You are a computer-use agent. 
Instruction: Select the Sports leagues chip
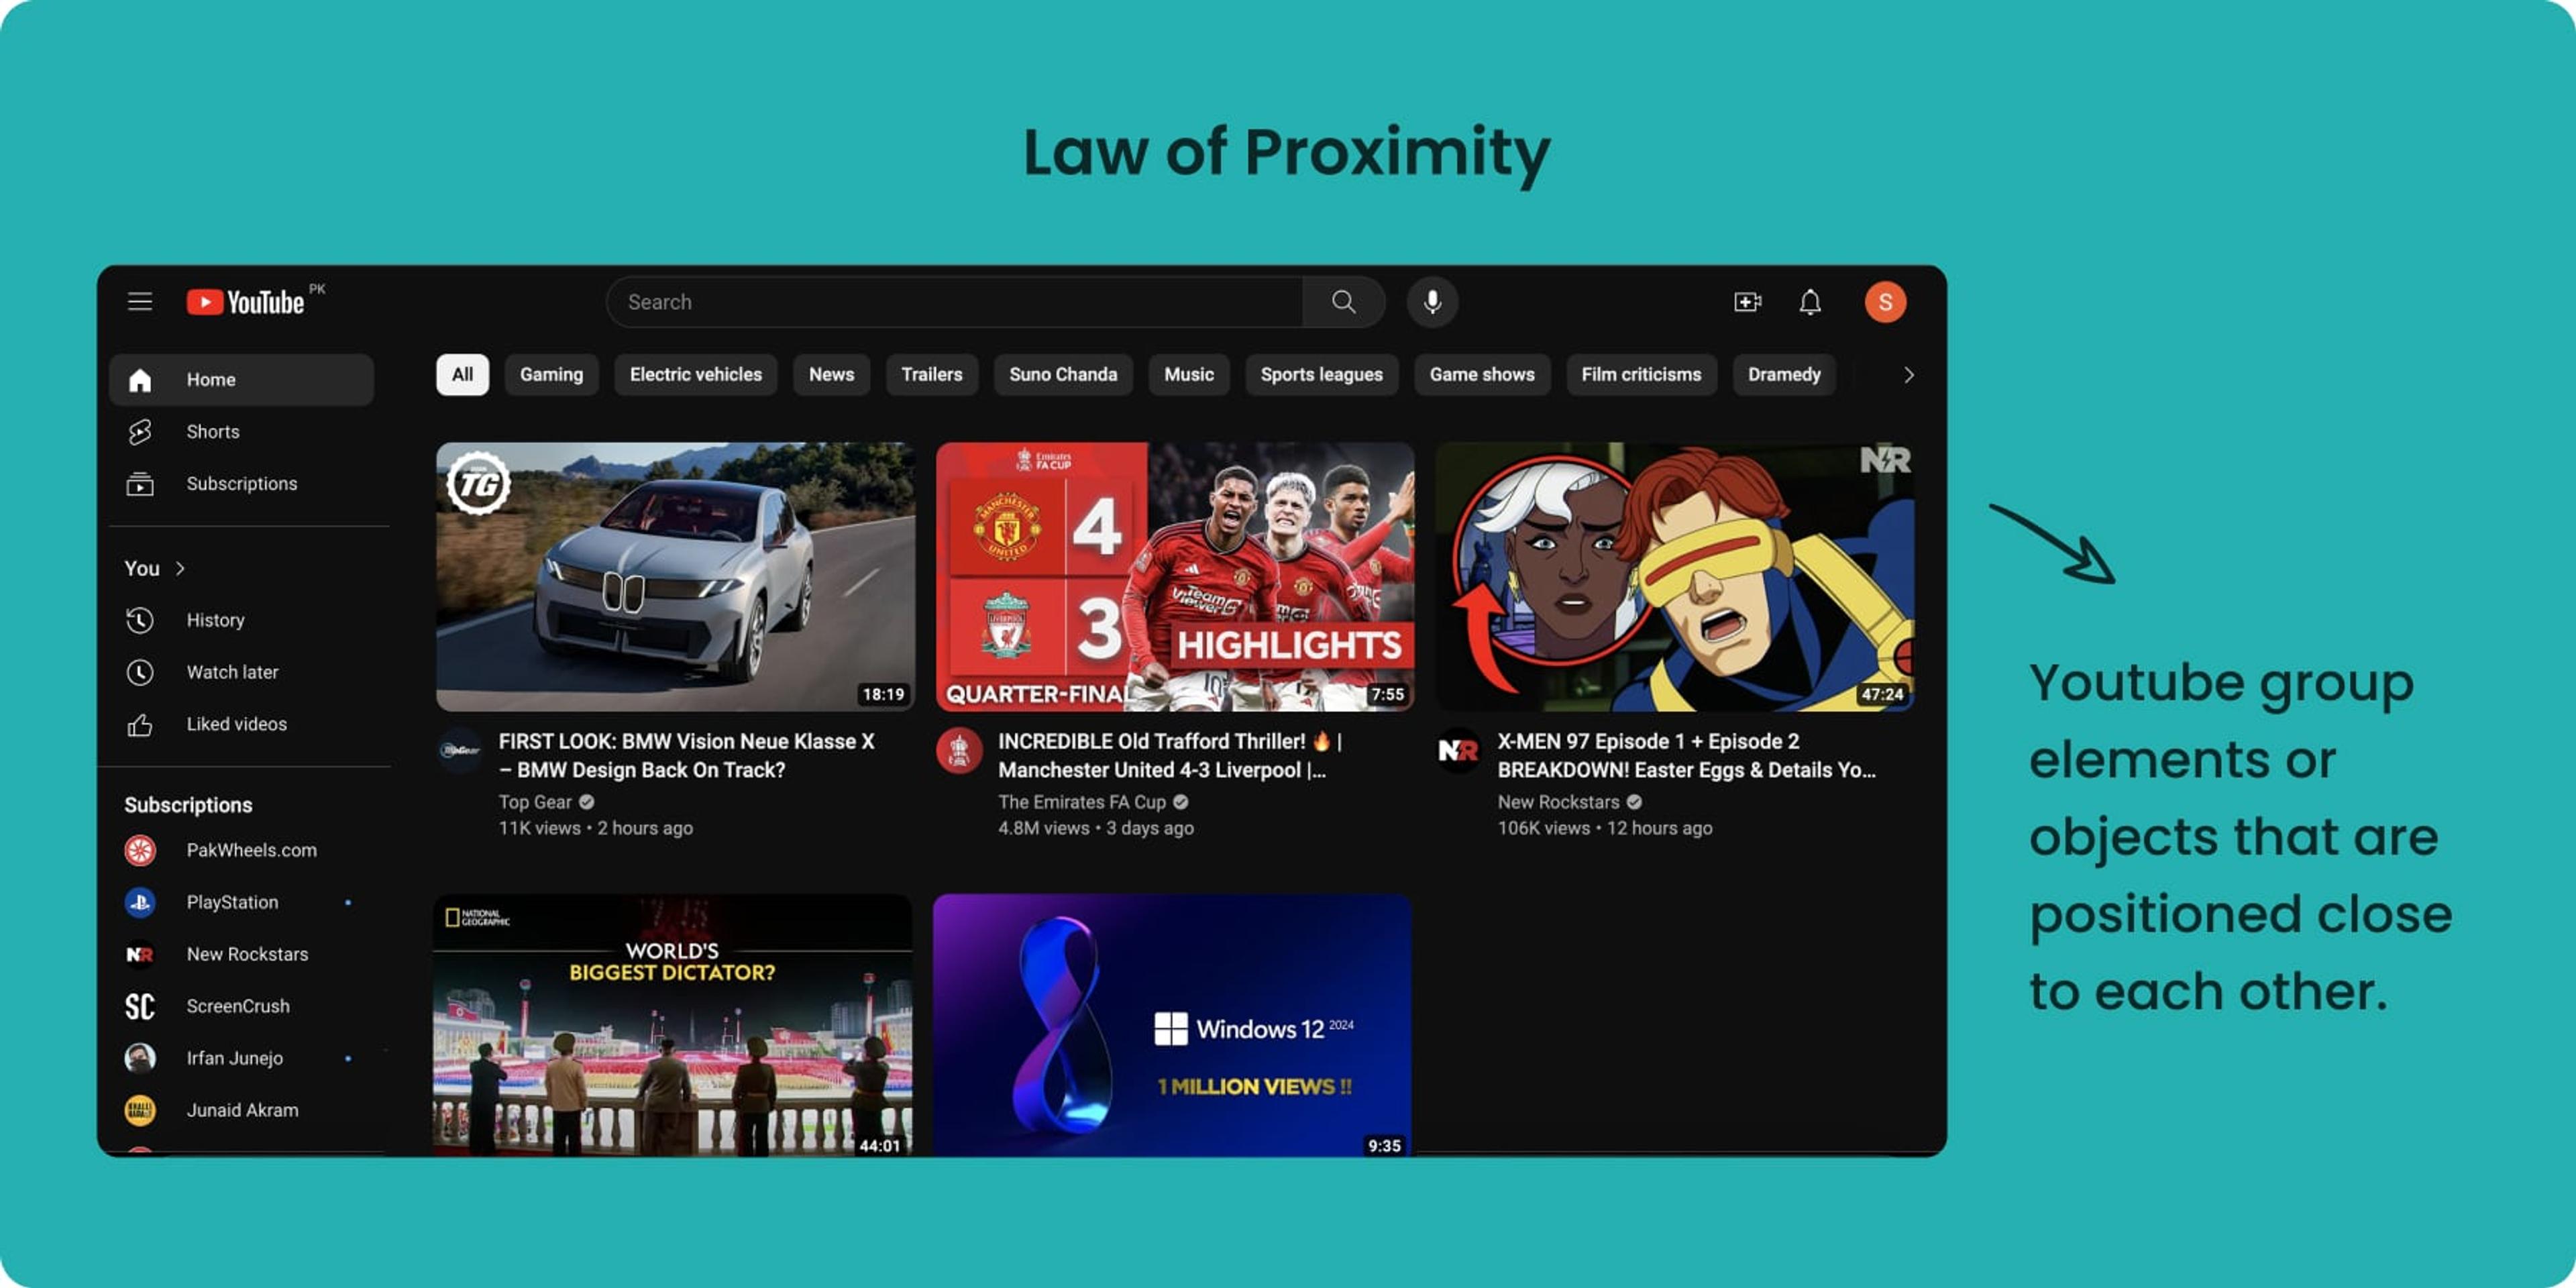[x=1321, y=375]
